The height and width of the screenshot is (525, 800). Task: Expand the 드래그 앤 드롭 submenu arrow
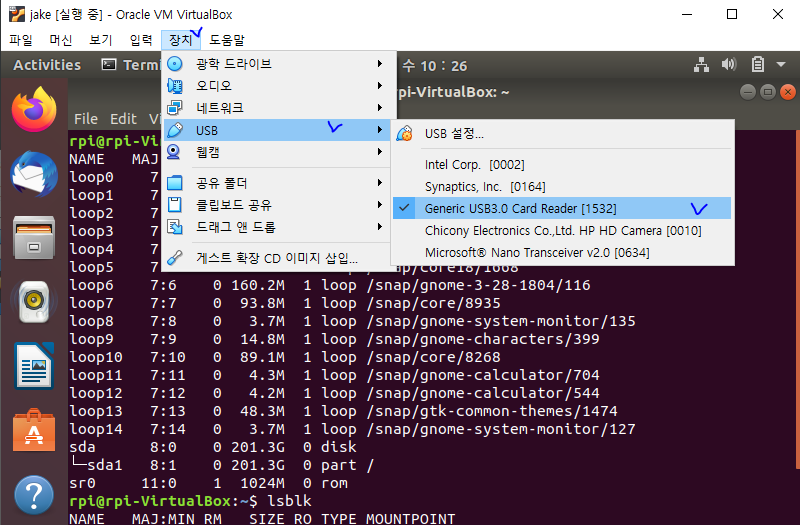point(380,227)
